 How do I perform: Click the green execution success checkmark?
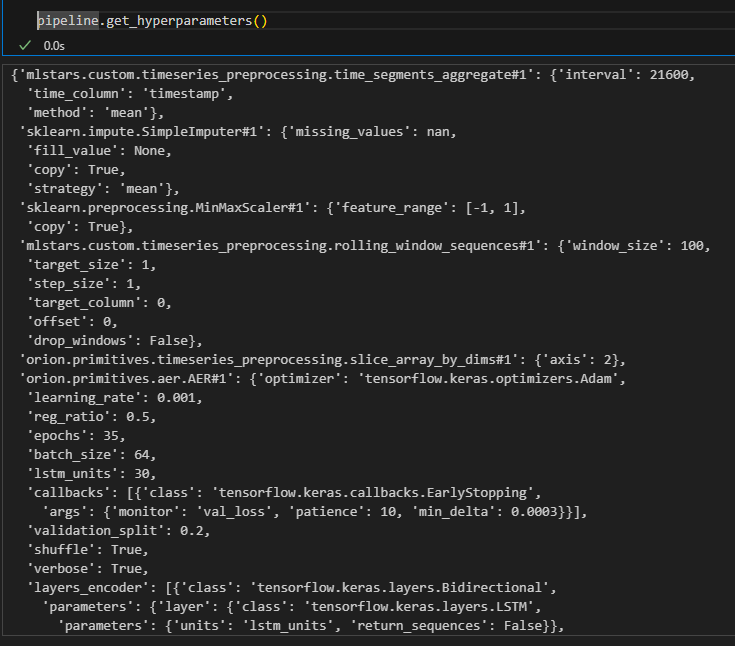point(25,45)
